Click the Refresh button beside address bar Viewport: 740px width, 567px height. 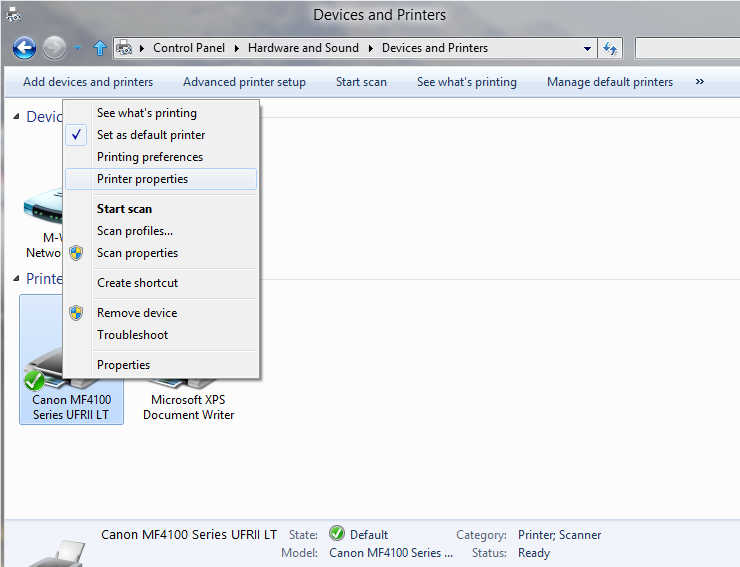(611, 48)
